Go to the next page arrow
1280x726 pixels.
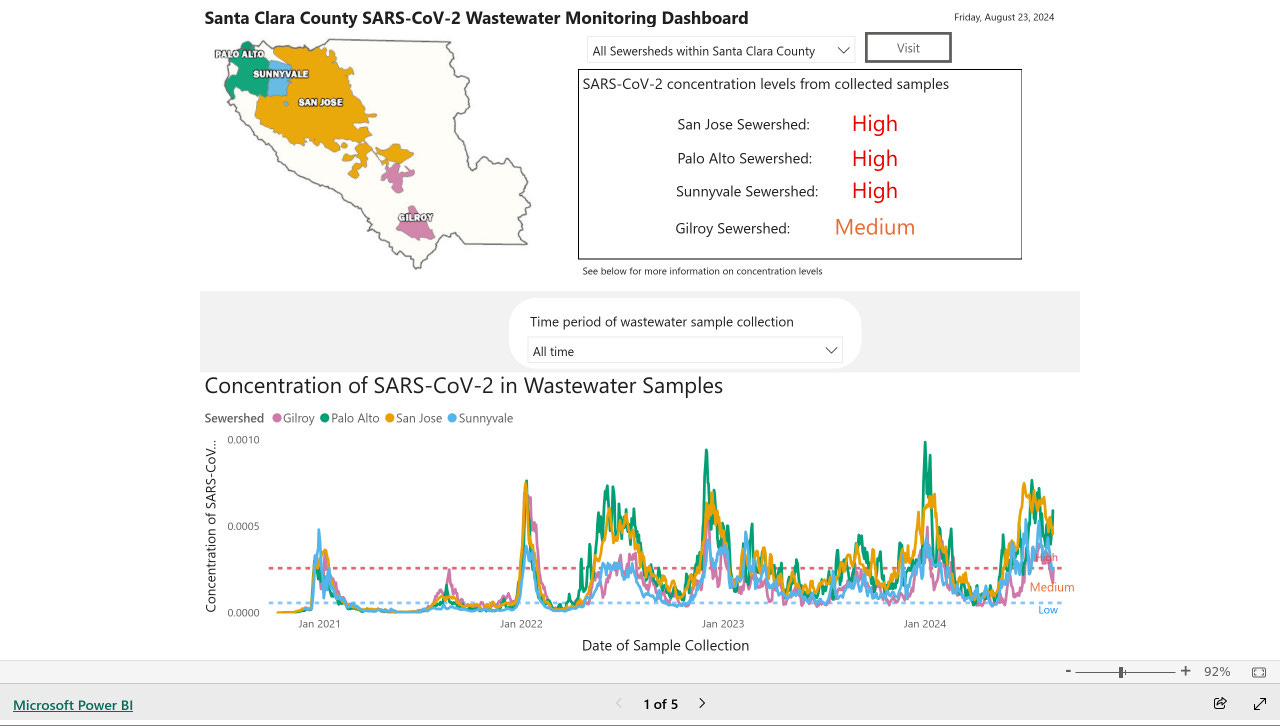point(702,704)
